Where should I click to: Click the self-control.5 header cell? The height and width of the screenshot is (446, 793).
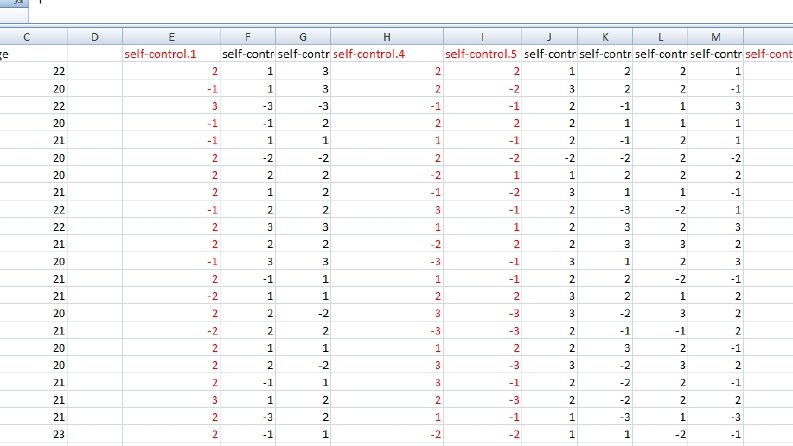click(x=482, y=54)
